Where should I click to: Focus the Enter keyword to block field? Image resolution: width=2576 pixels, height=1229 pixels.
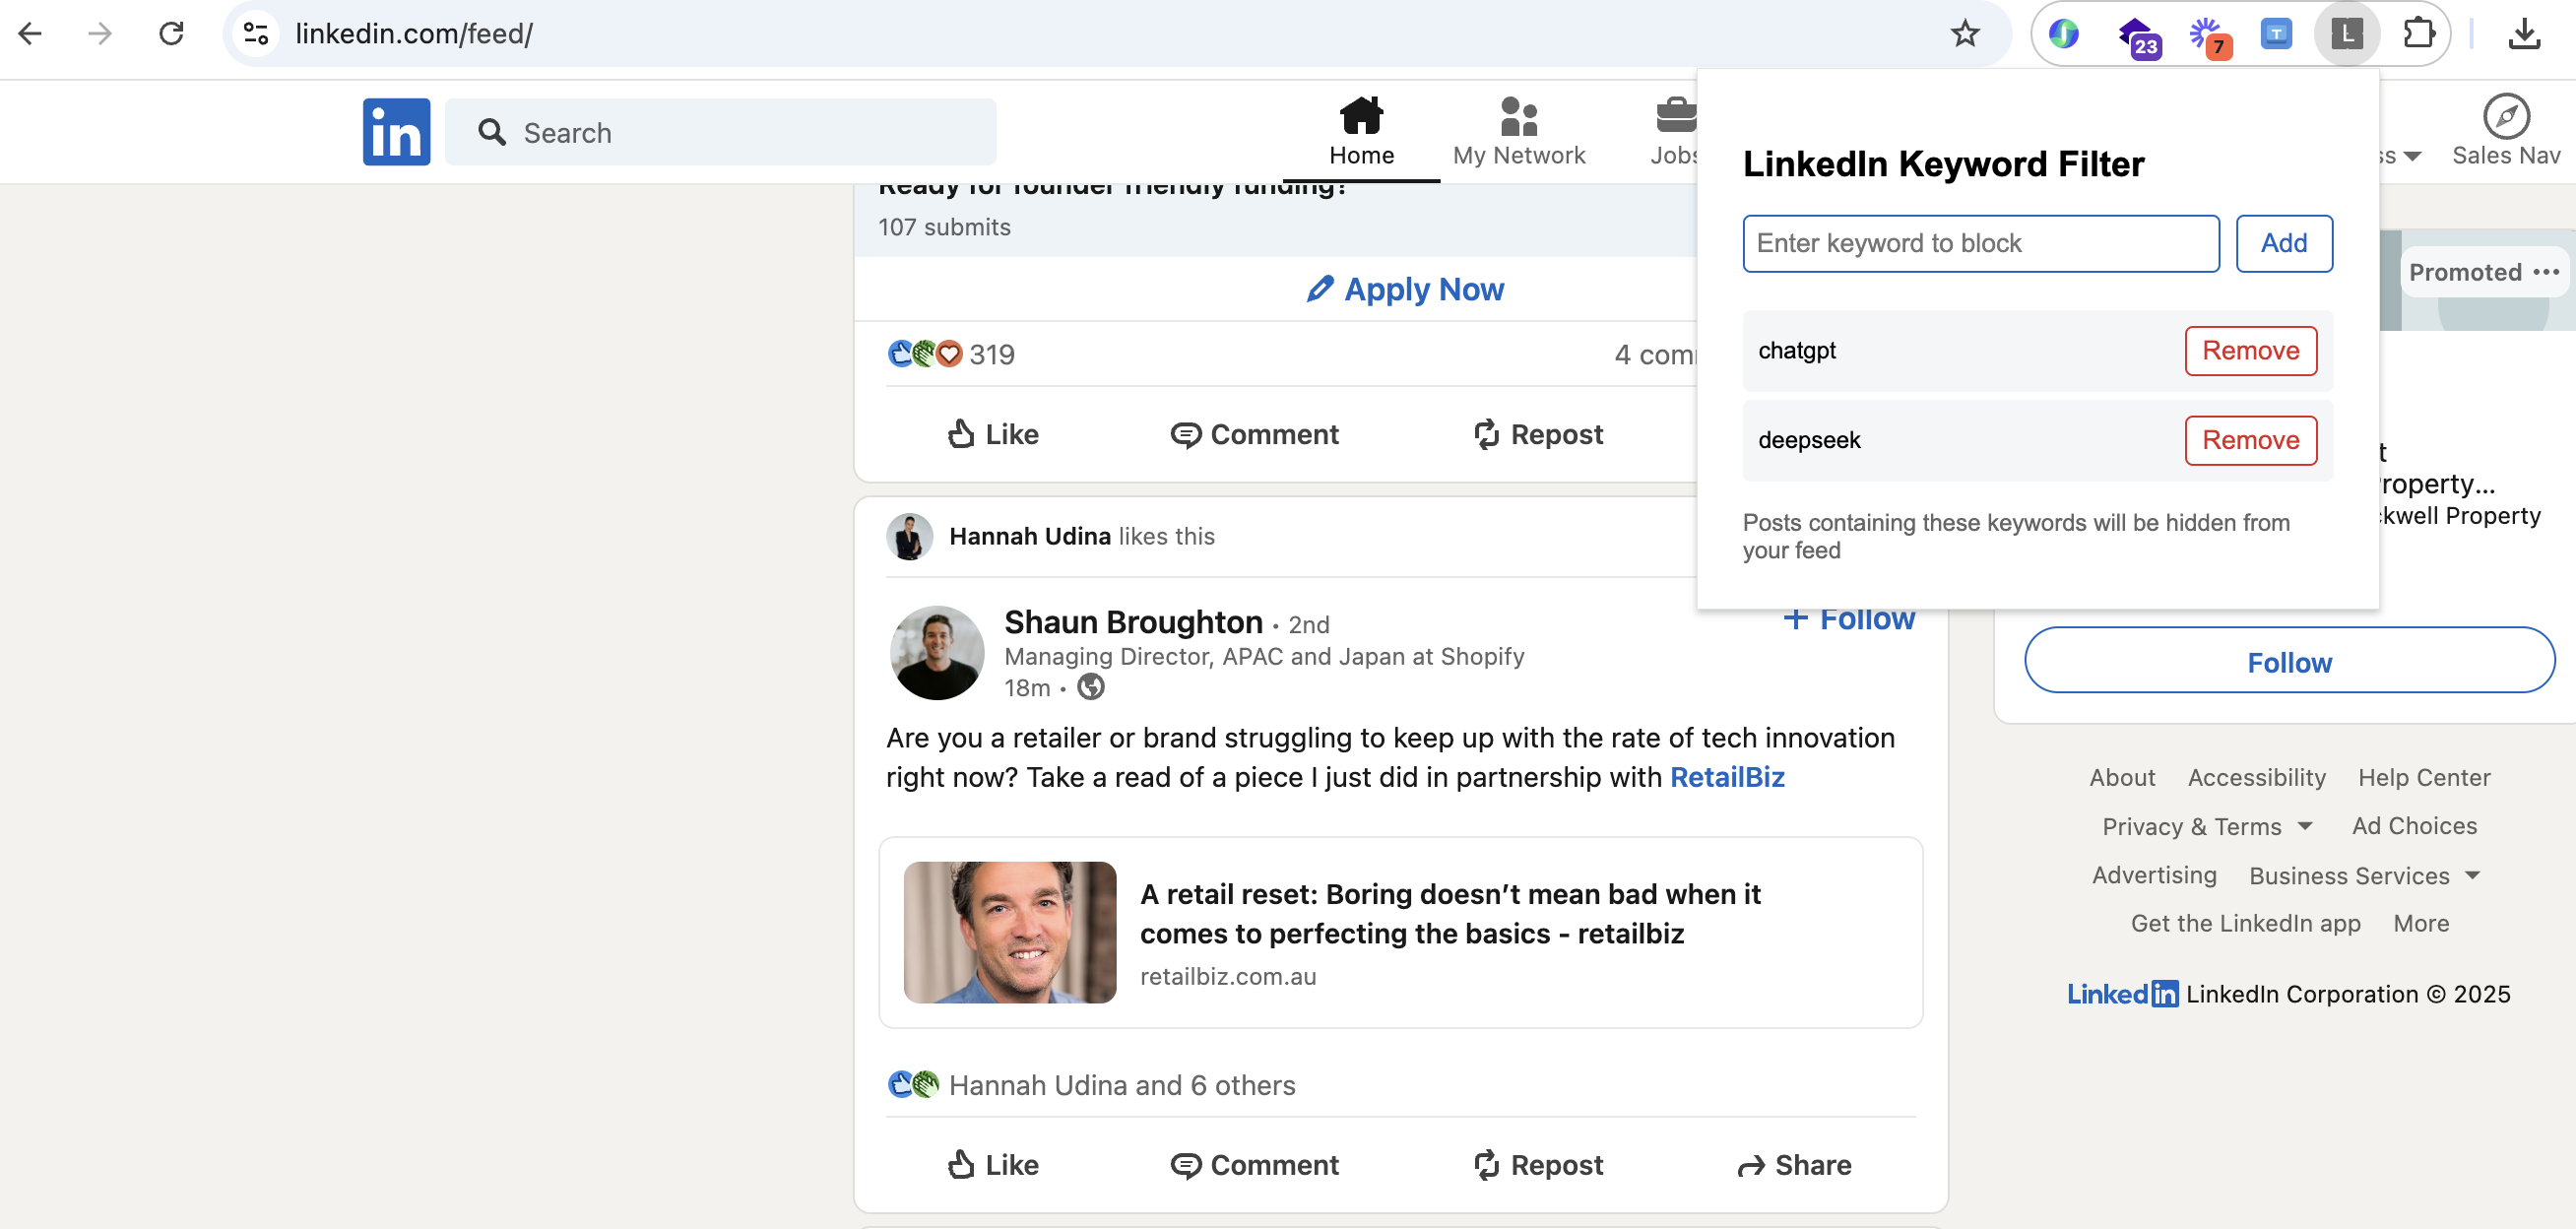[x=1980, y=243]
